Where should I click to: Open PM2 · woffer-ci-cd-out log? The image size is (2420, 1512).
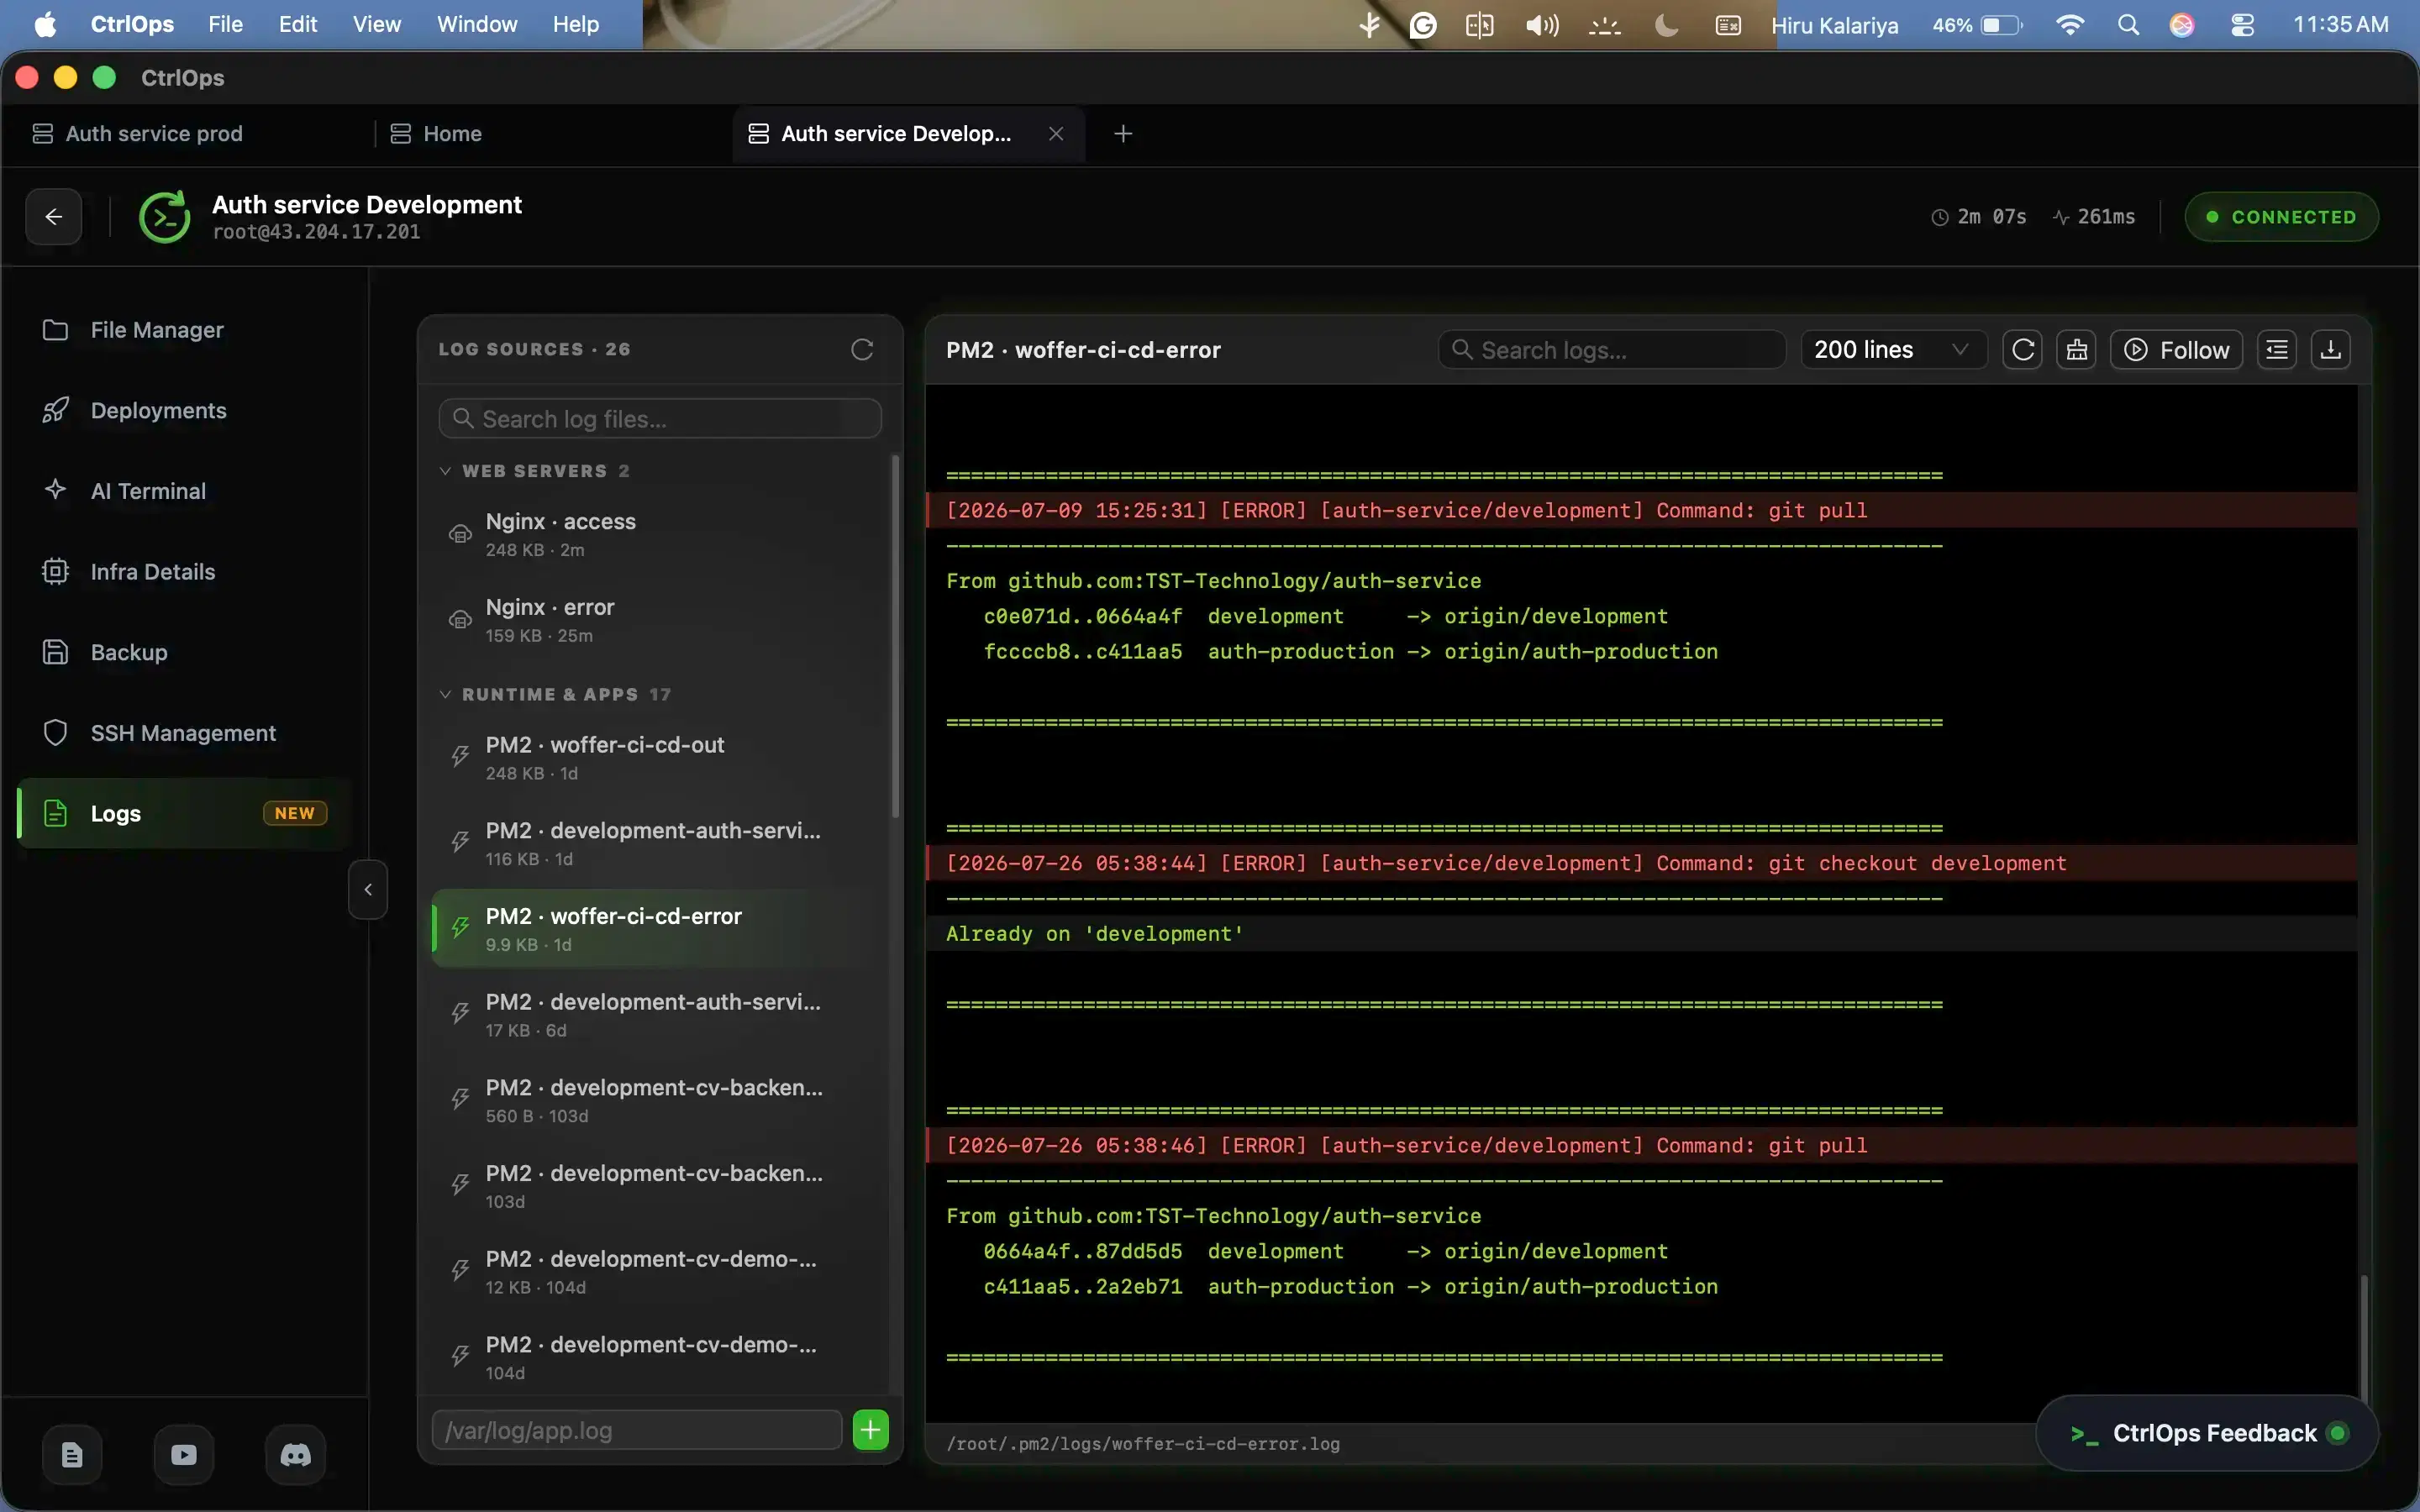(x=658, y=758)
